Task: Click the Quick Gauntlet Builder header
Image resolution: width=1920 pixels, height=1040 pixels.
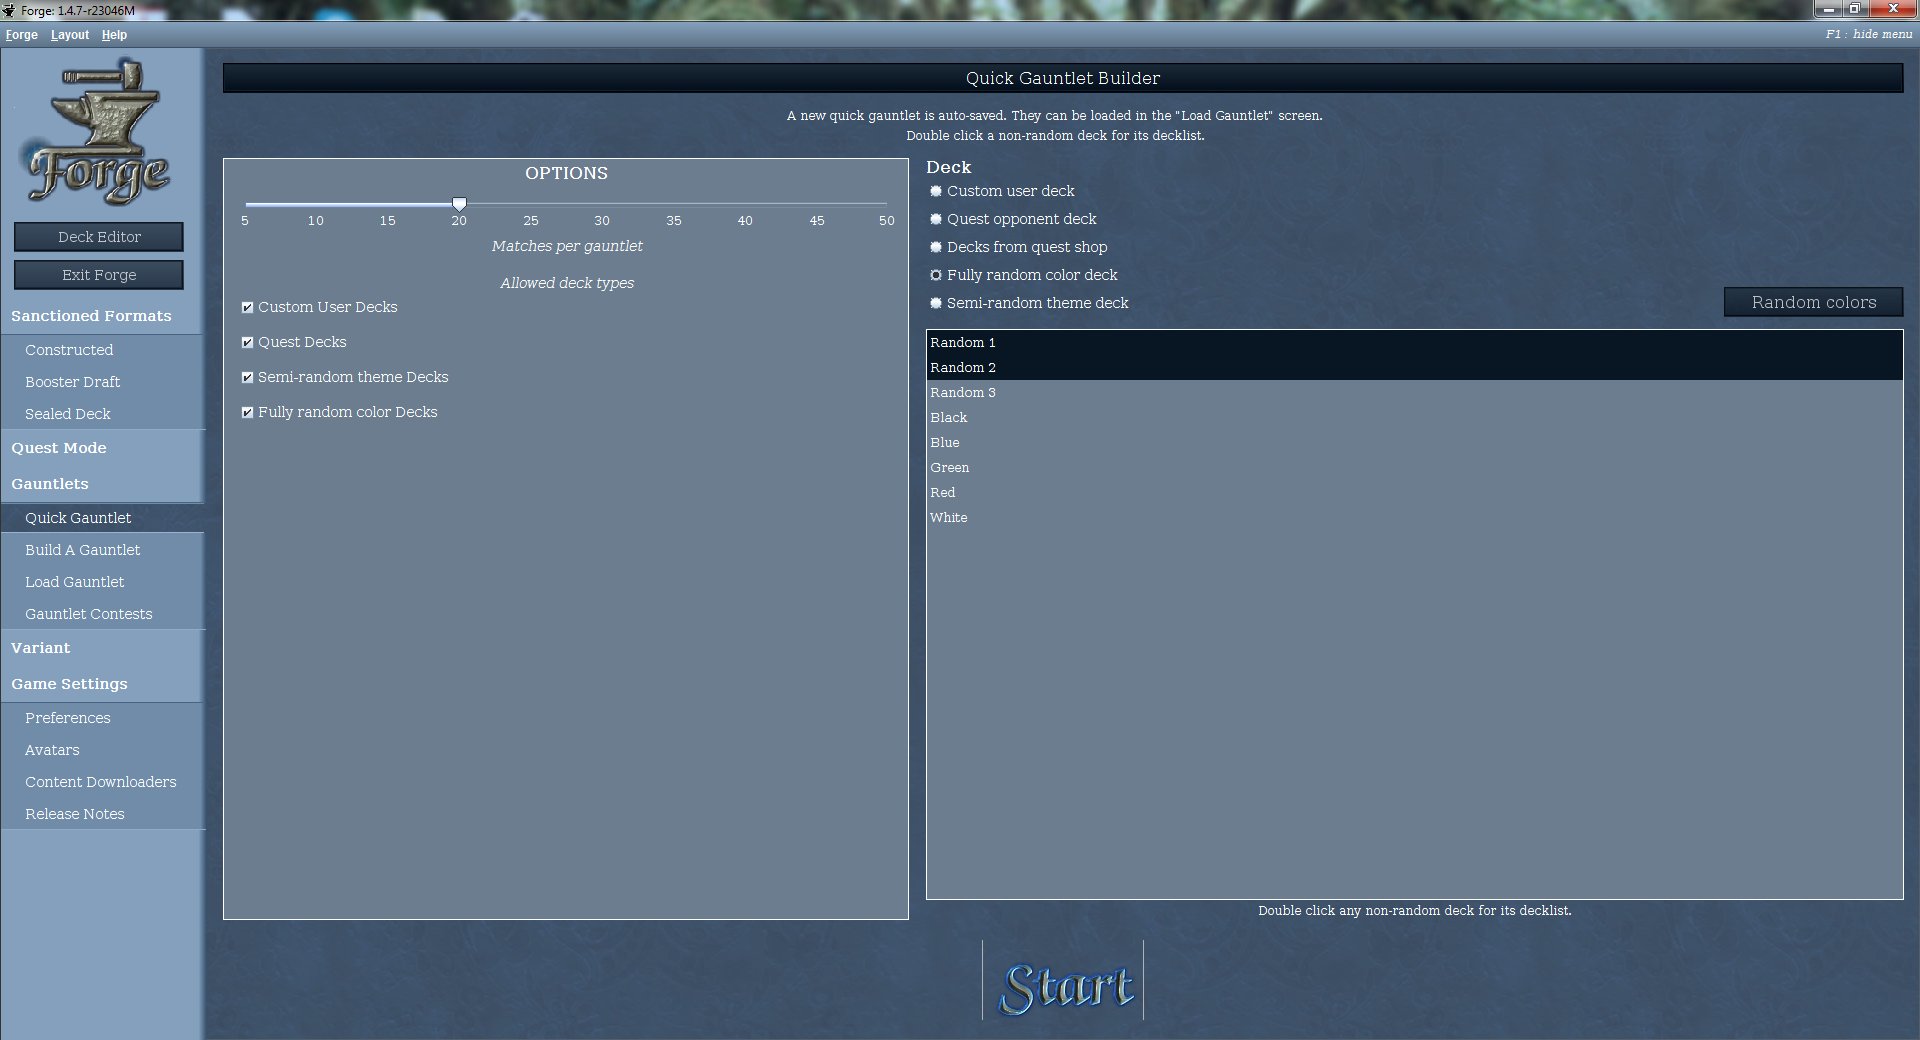Action: [1063, 78]
